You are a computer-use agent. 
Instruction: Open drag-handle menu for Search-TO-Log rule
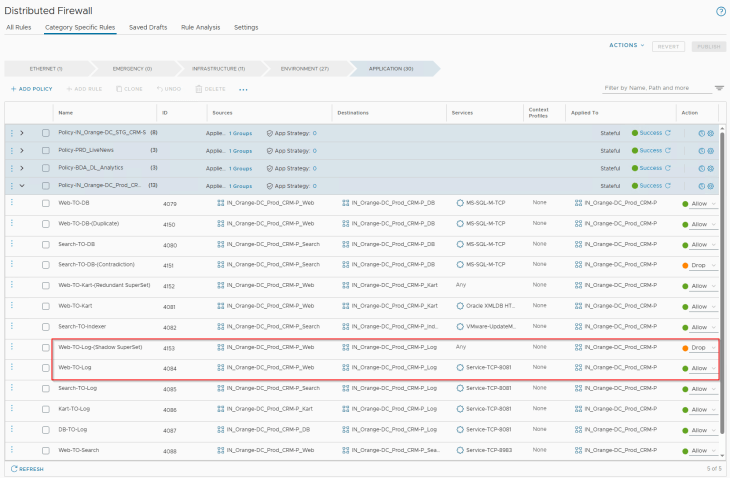[12, 388]
